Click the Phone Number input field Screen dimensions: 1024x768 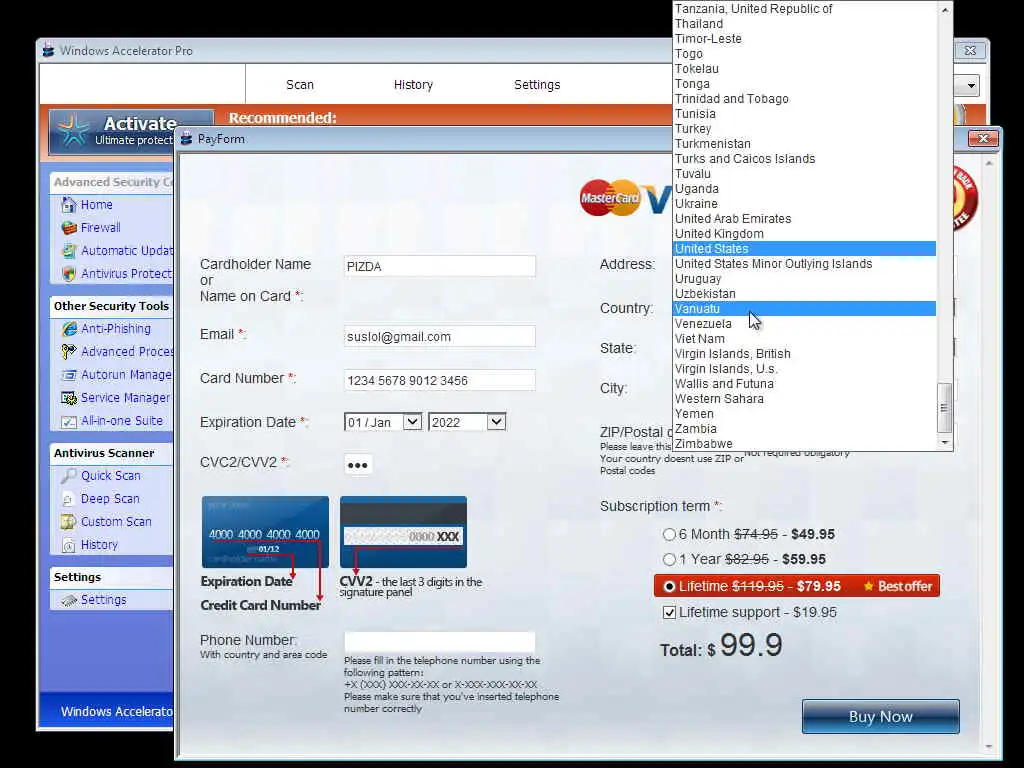pyautogui.click(x=440, y=642)
